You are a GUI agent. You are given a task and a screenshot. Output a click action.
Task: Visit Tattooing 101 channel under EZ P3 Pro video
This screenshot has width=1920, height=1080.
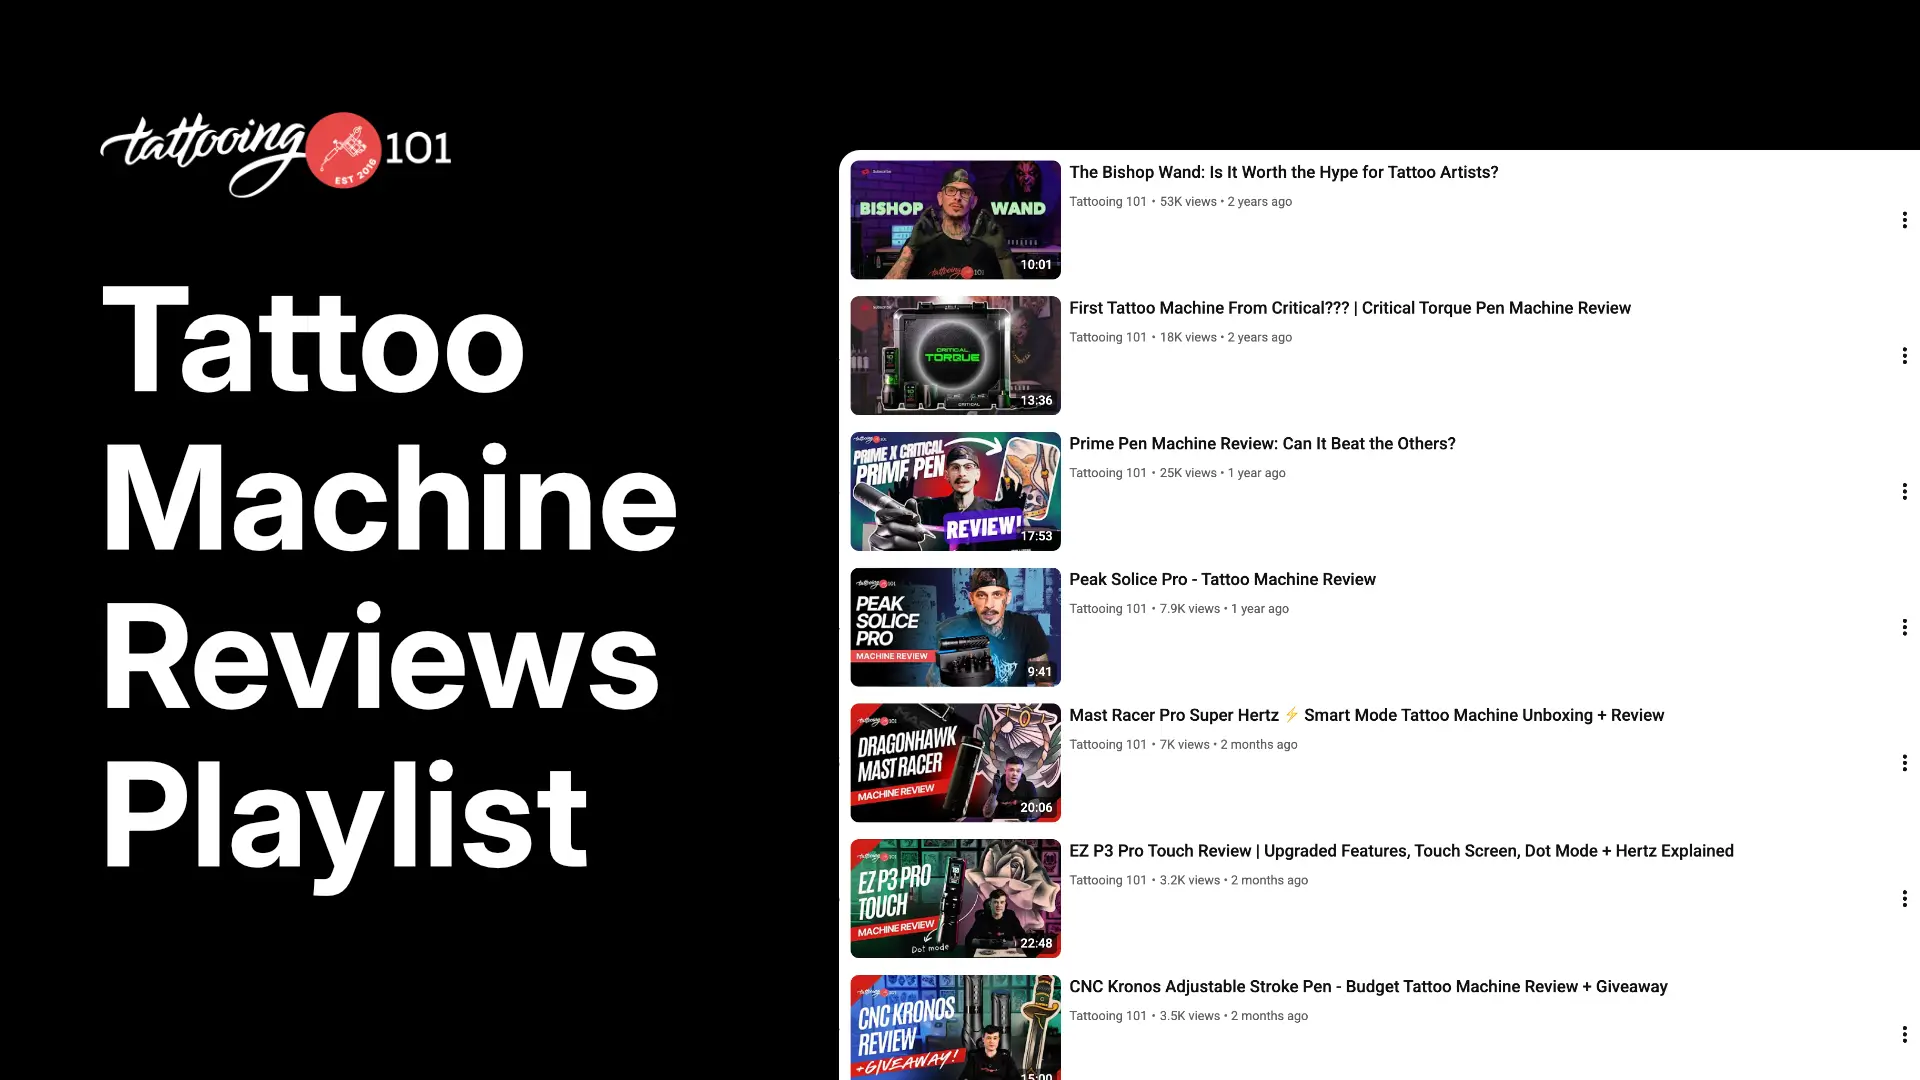tap(1108, 880)
